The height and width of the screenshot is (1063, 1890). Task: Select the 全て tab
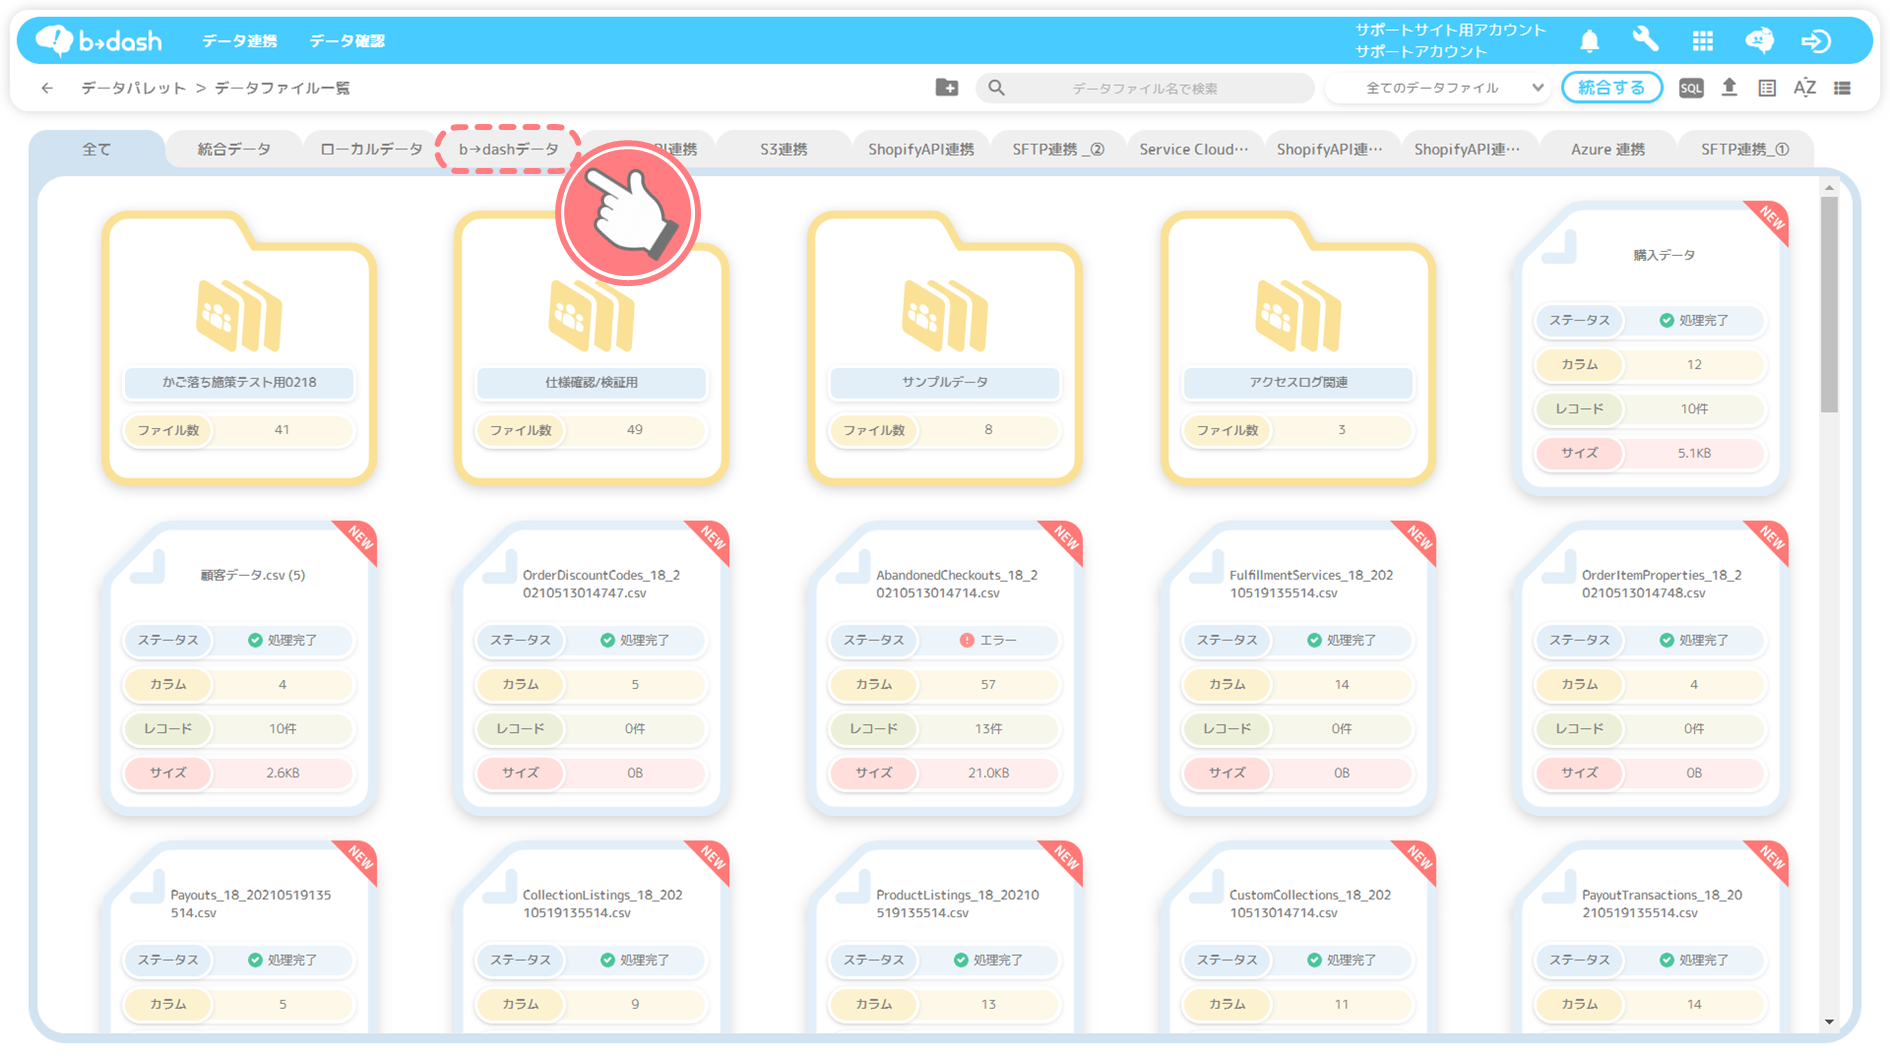[x=97, y=149]
